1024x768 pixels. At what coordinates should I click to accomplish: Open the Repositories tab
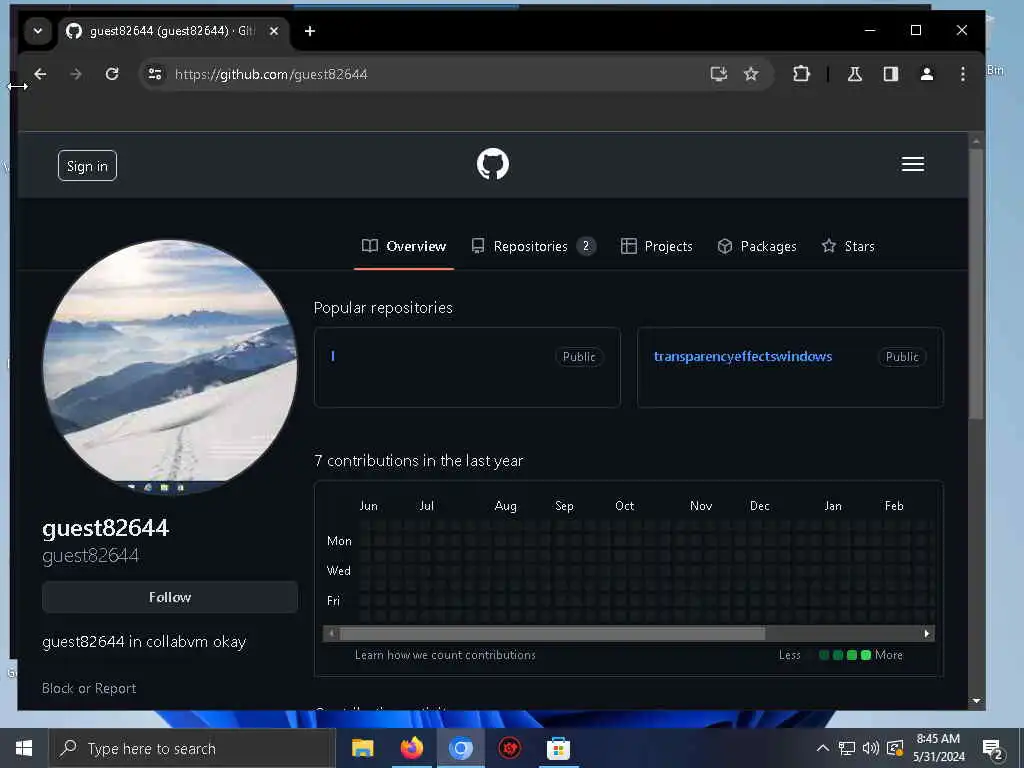[533, 246]
